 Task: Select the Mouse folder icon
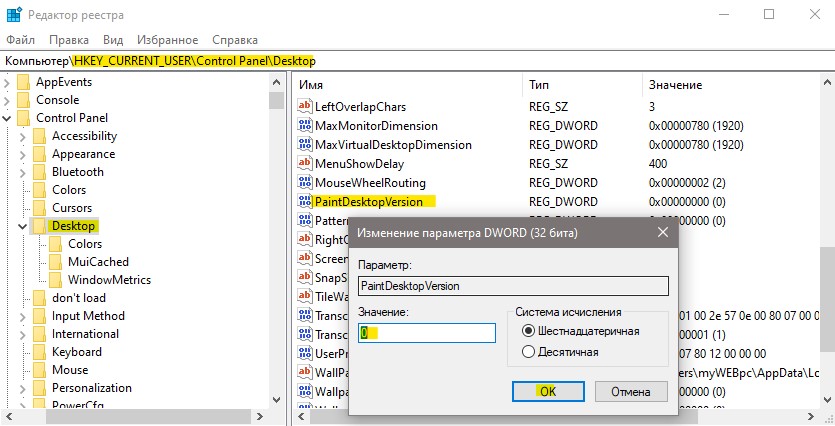click(x=39, y=370)
